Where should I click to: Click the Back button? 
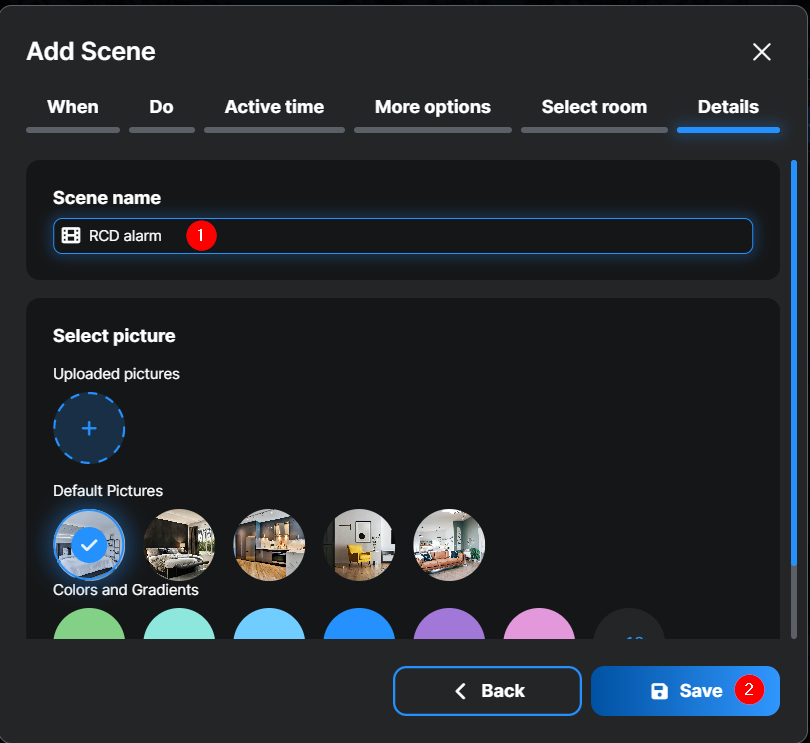[487, 691]
